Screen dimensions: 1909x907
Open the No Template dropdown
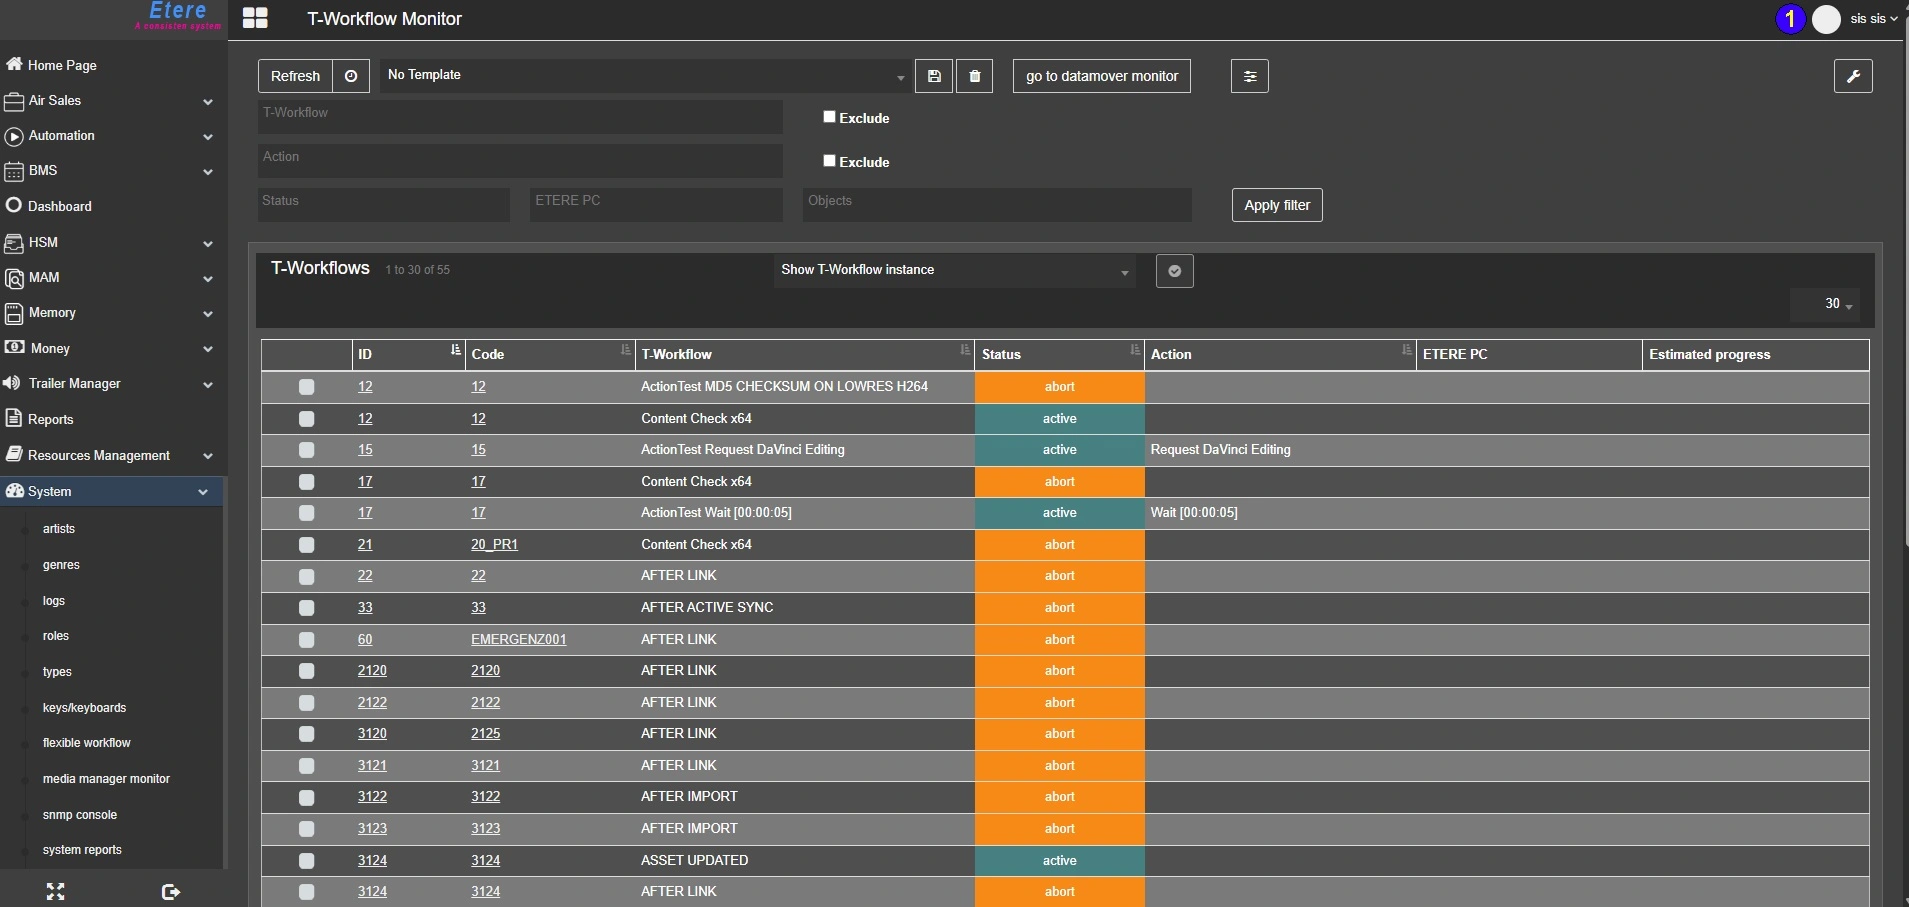point(645,76)
